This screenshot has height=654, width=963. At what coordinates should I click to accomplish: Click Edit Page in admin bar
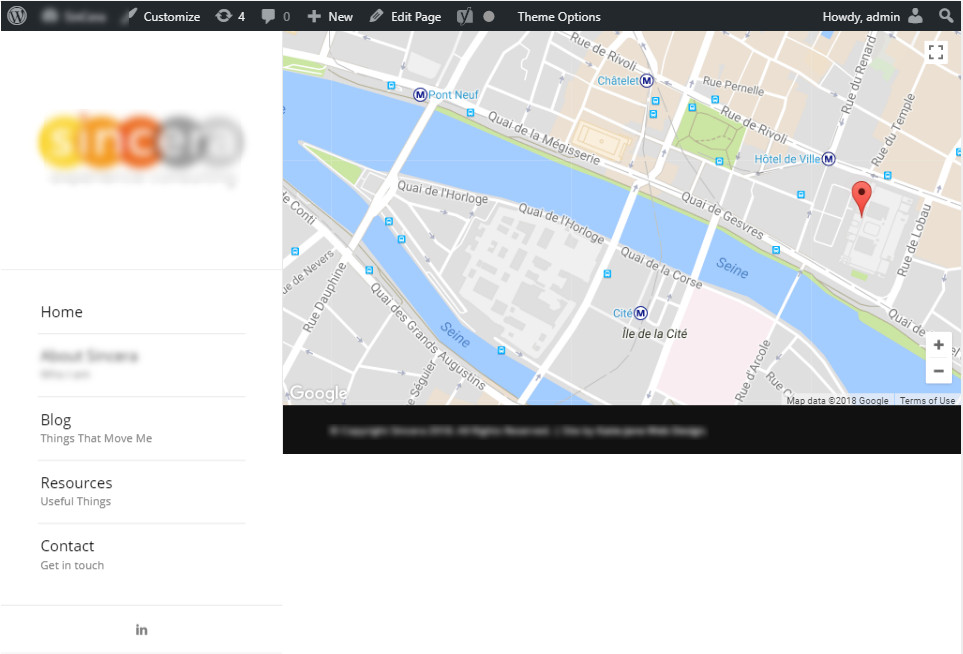pos(405,17)
